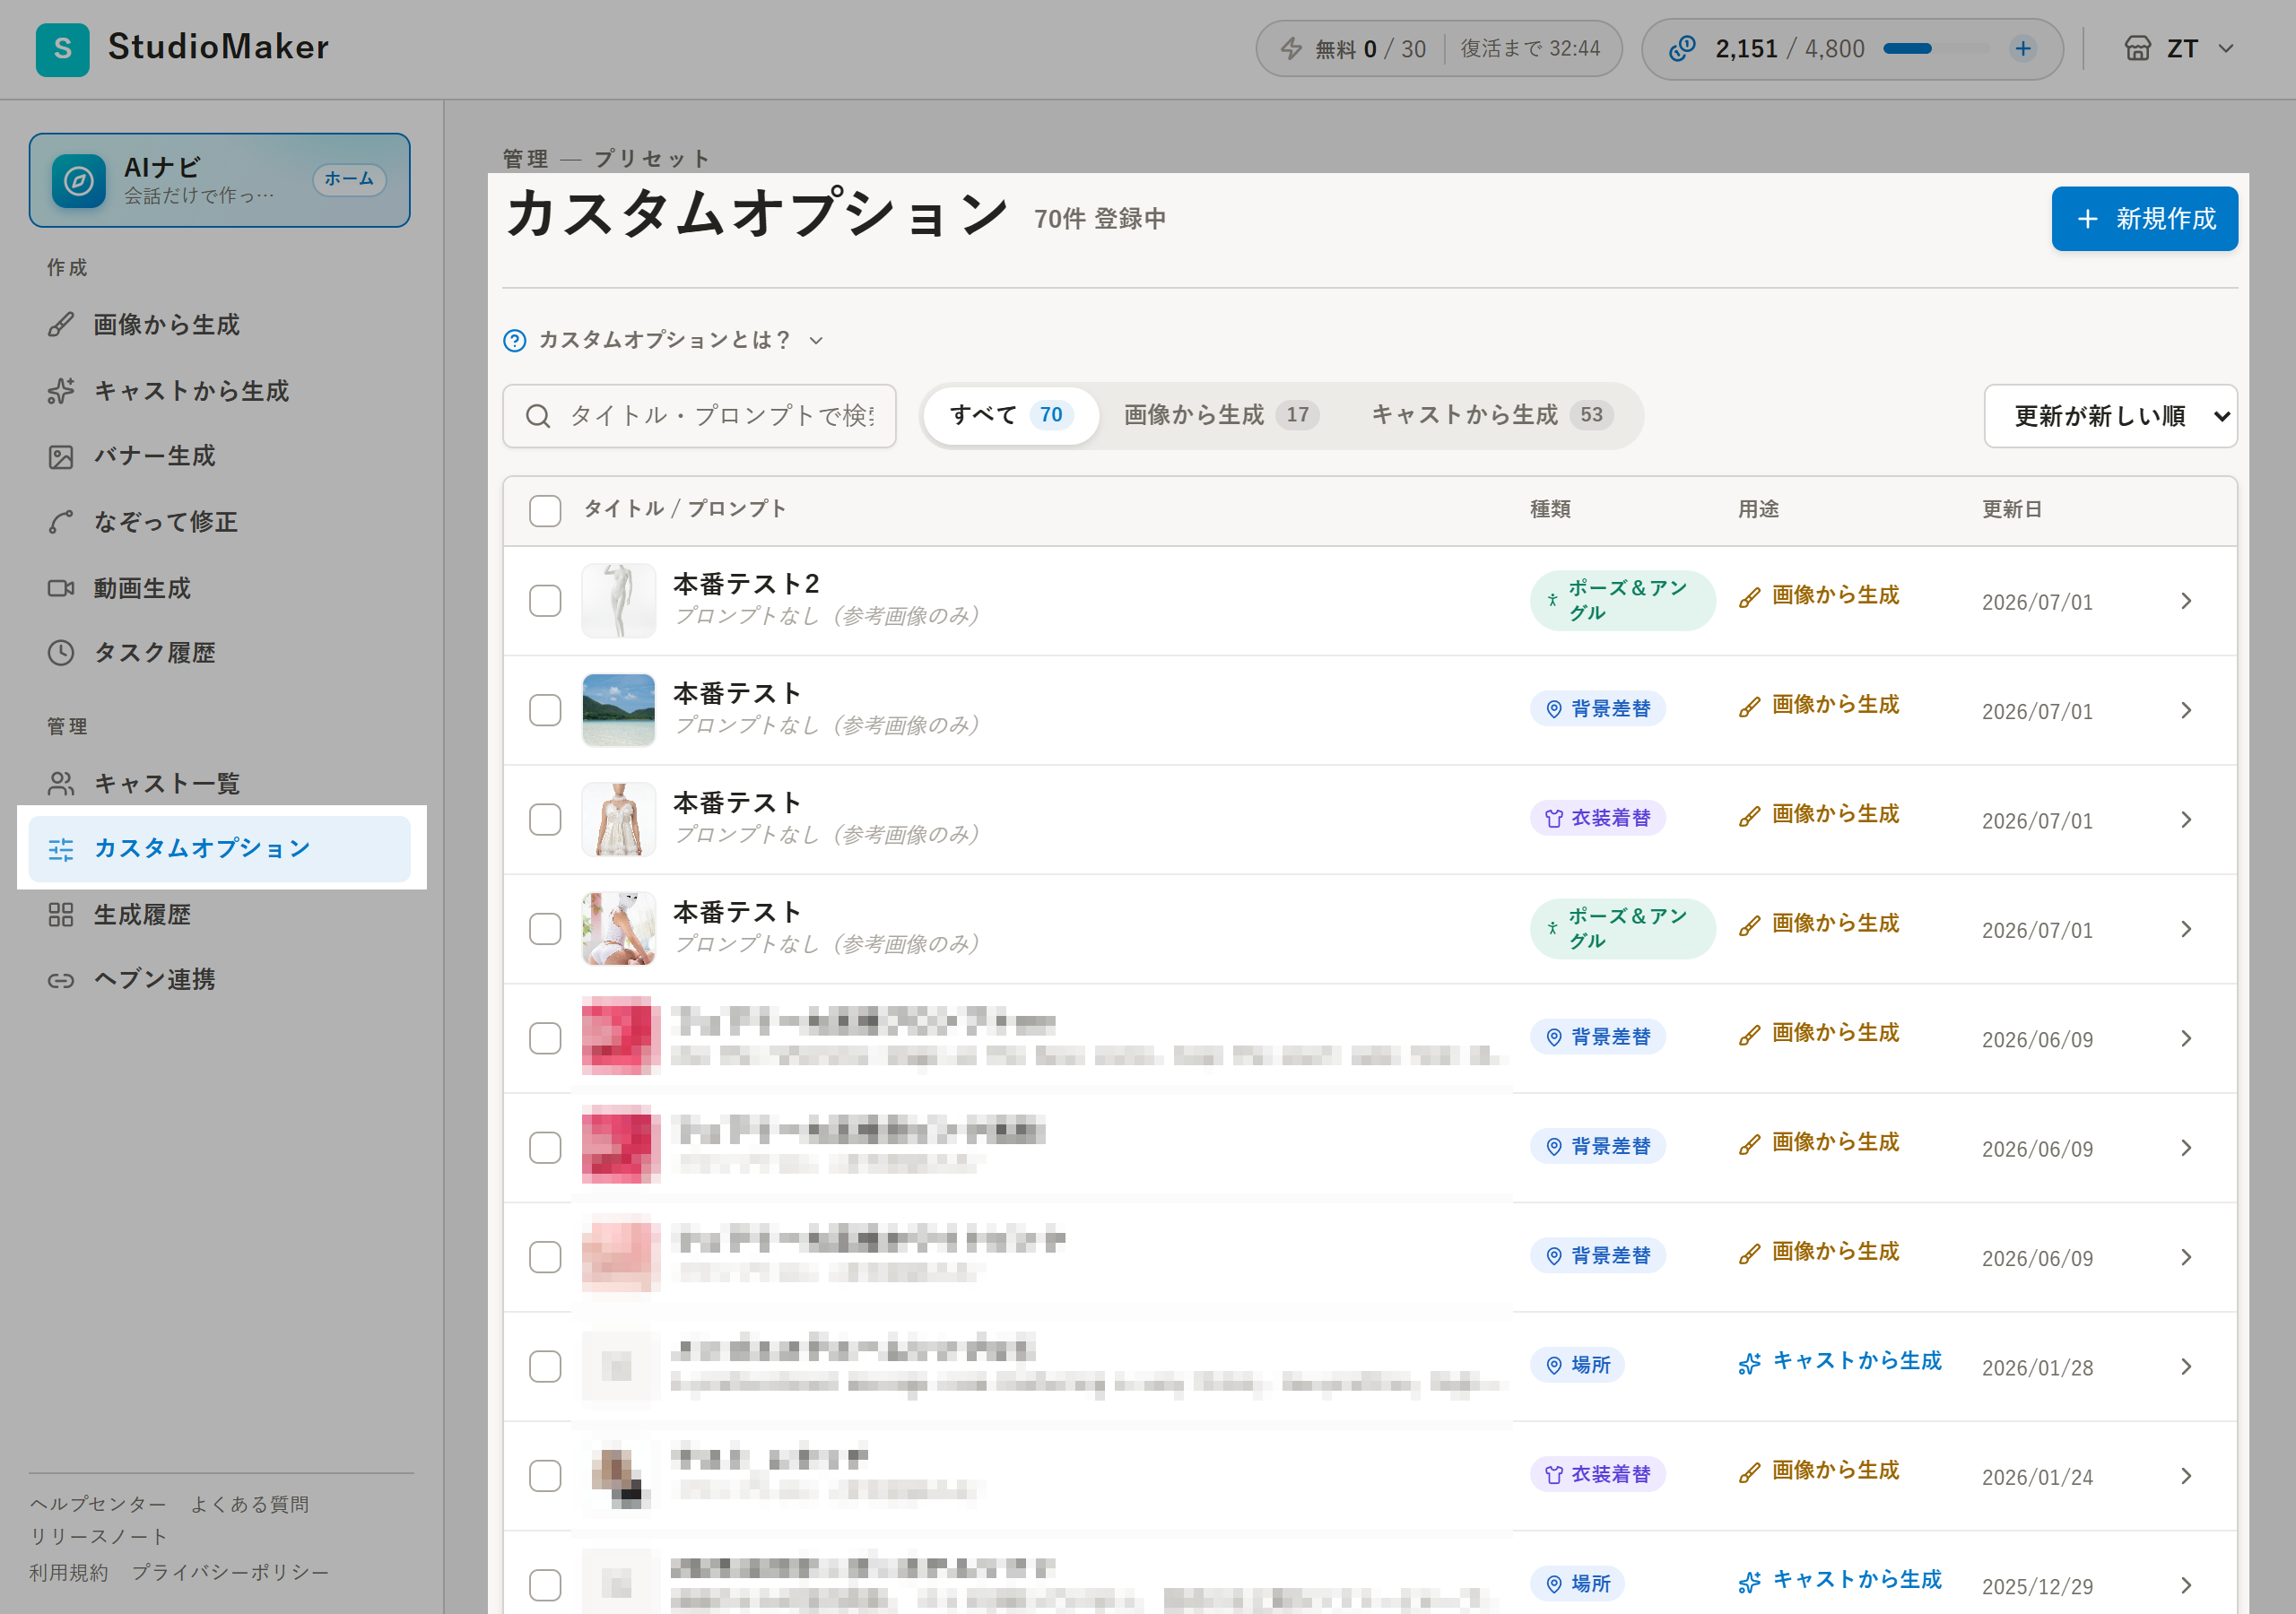The image size is (2296, 1614).
Task: Add credits with the plus icon
Action: click(2022, 48)
